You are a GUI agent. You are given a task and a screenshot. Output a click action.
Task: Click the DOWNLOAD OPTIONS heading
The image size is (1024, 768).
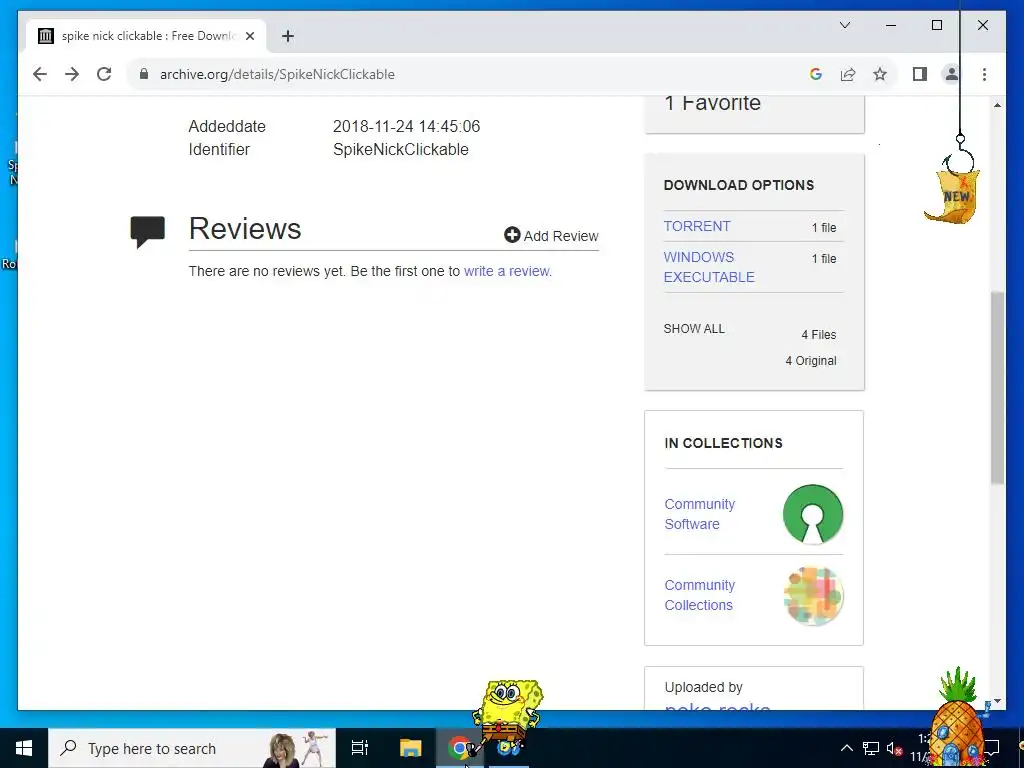click(739, 185)
